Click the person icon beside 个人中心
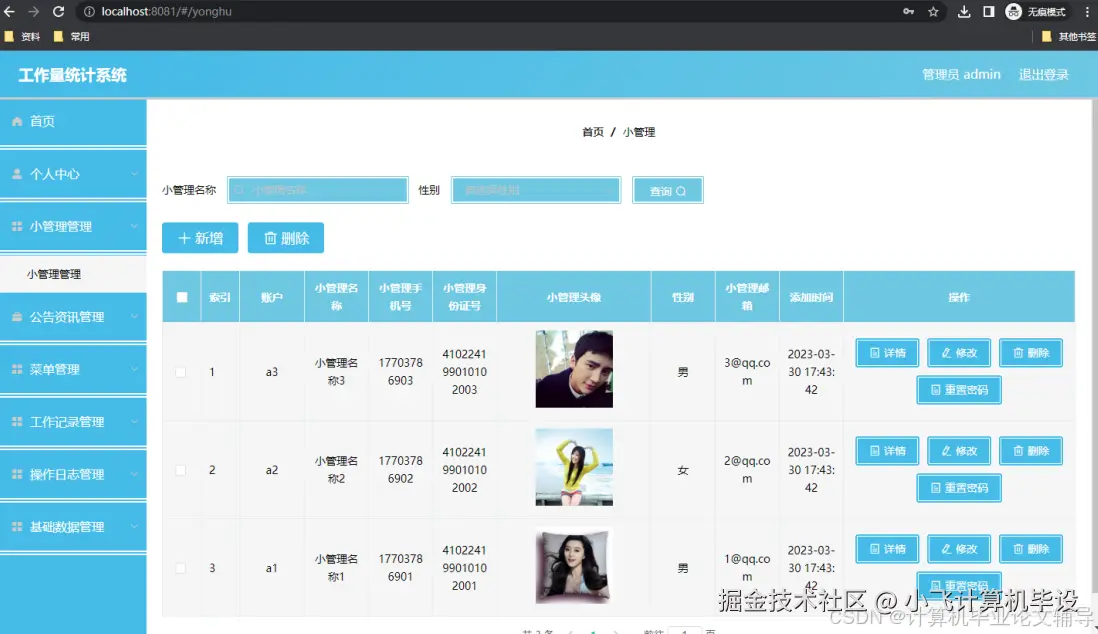The width and height of the screenshot is (1098, 634). pyautogui.click(x=17, y=174)
